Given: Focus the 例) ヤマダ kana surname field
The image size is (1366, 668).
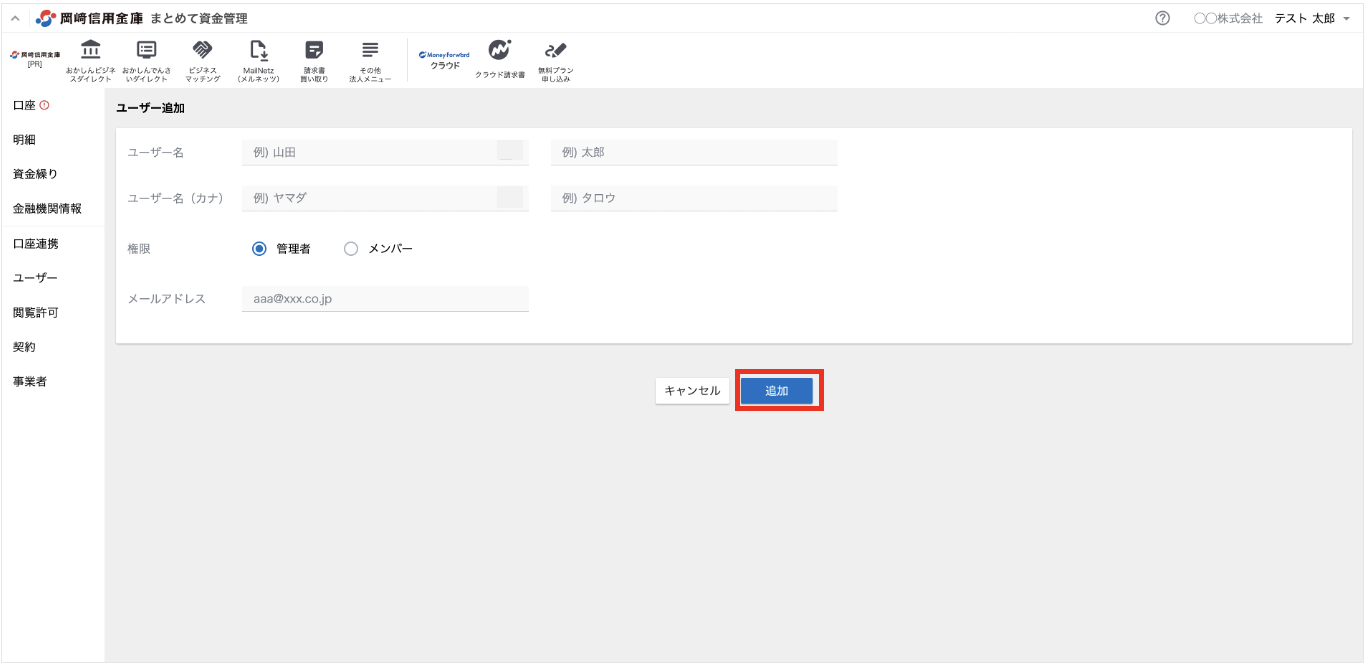Looking at the screenshot, I should click(x=385, y=198).
